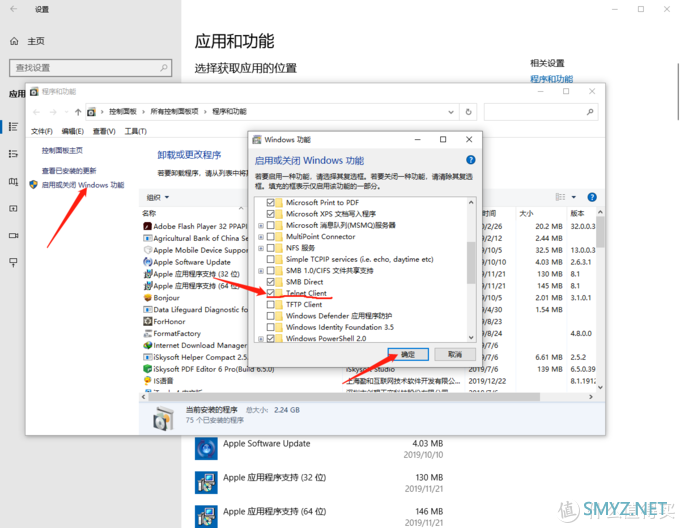Open the view options dropdown arrow

click(573, 197)
